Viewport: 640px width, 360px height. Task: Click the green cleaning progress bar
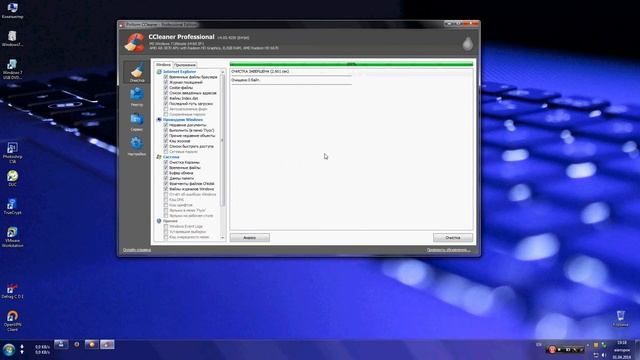tap(351, 64)
